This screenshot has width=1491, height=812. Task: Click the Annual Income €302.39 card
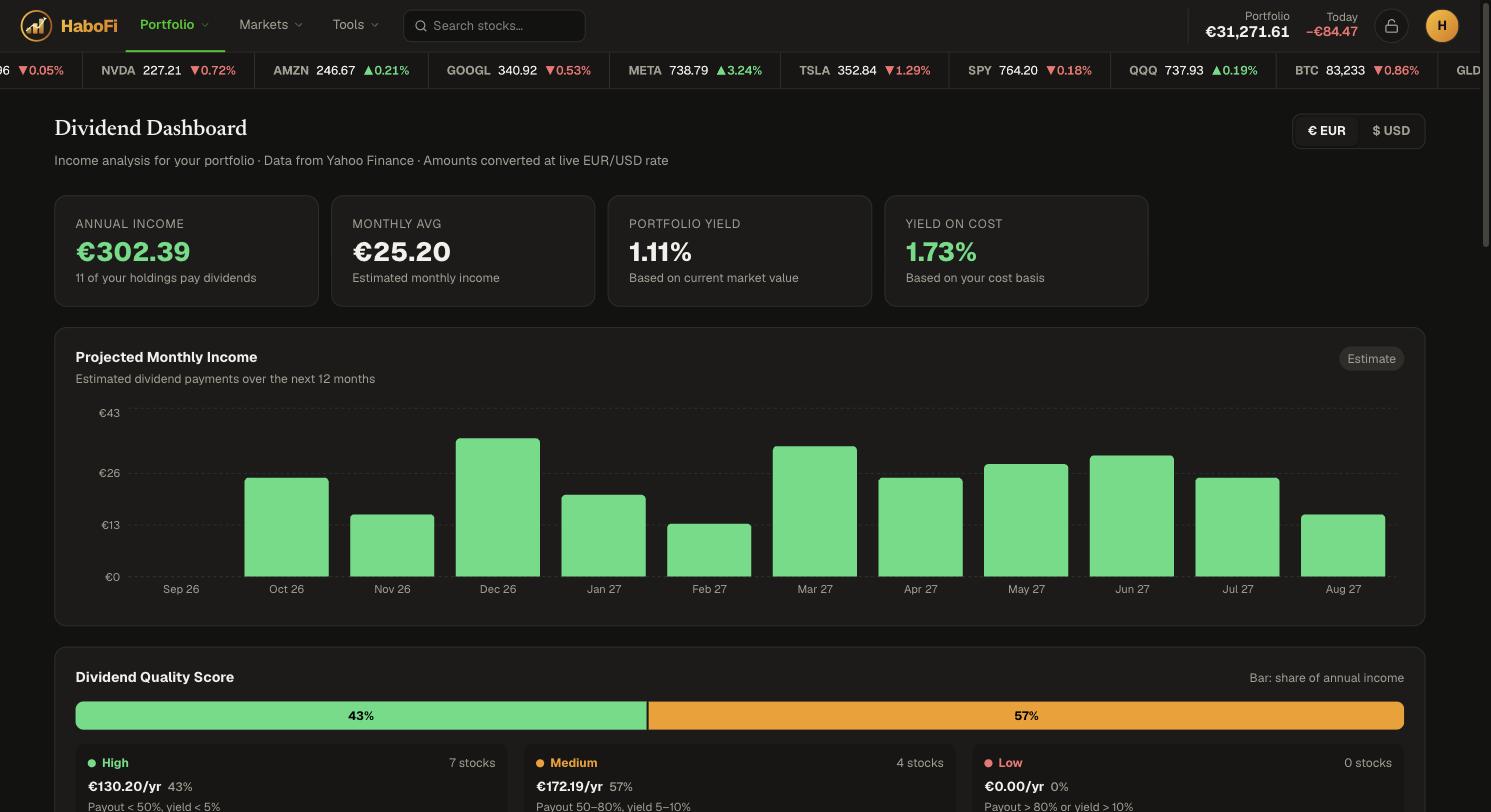coord(186,251)
